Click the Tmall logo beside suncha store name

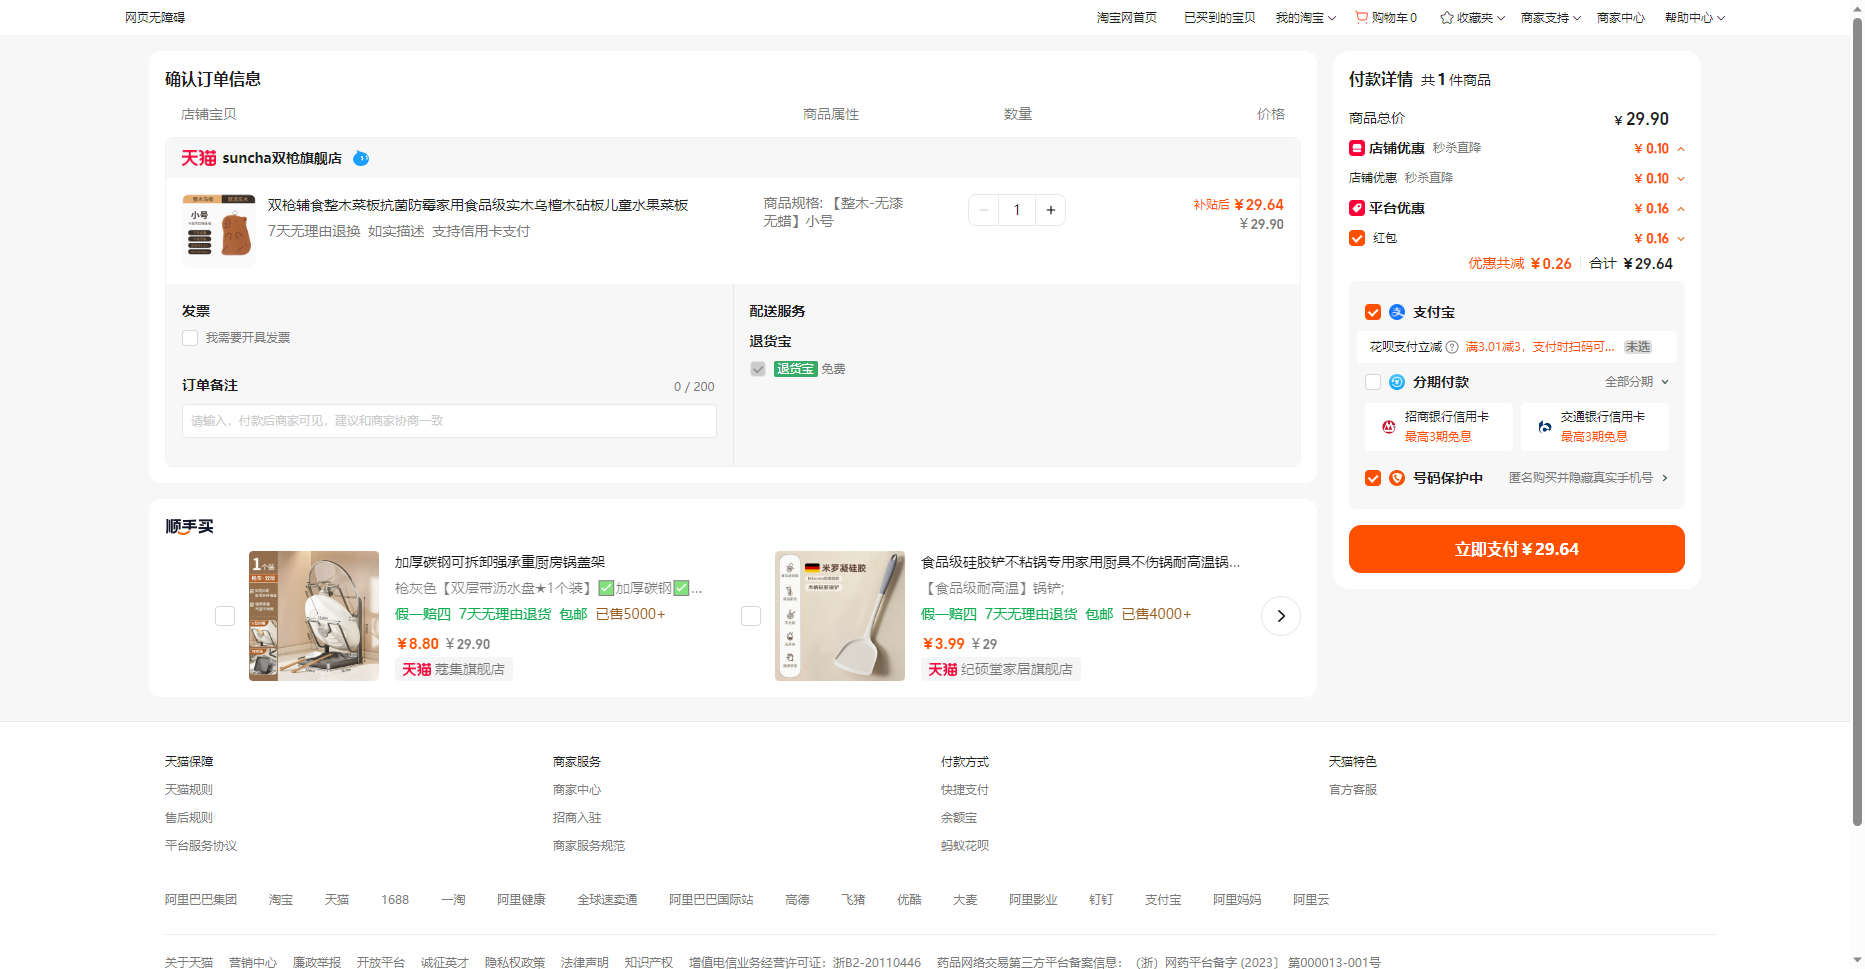click(198, 158)
